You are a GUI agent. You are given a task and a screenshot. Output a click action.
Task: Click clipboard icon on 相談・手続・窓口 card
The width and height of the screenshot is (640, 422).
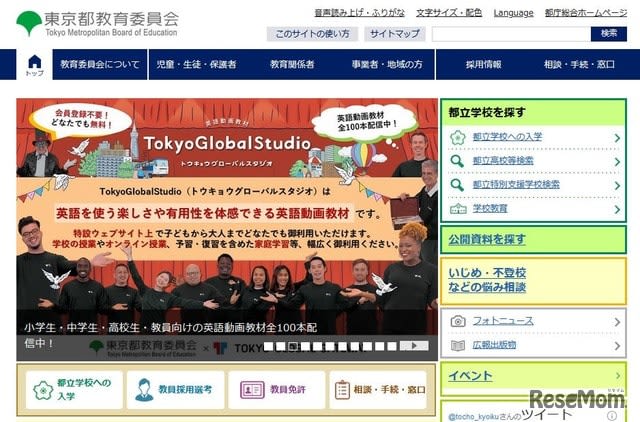342,389
